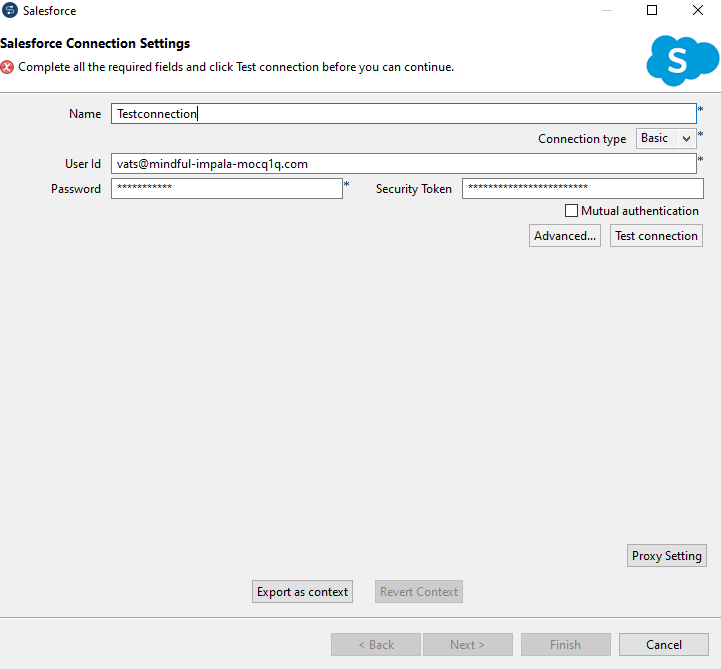
Task: Click the Test connection button
Action: coord(656,236)
